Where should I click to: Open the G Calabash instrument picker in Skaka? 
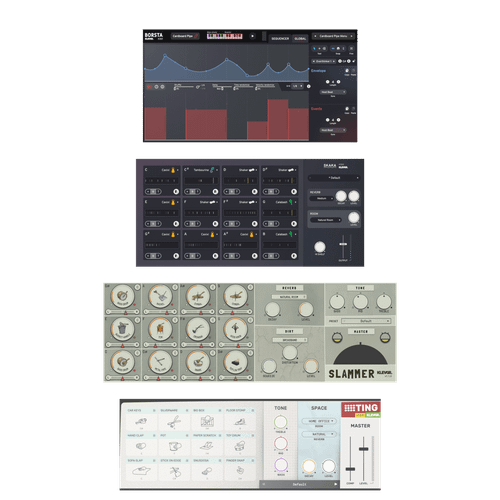286,202
